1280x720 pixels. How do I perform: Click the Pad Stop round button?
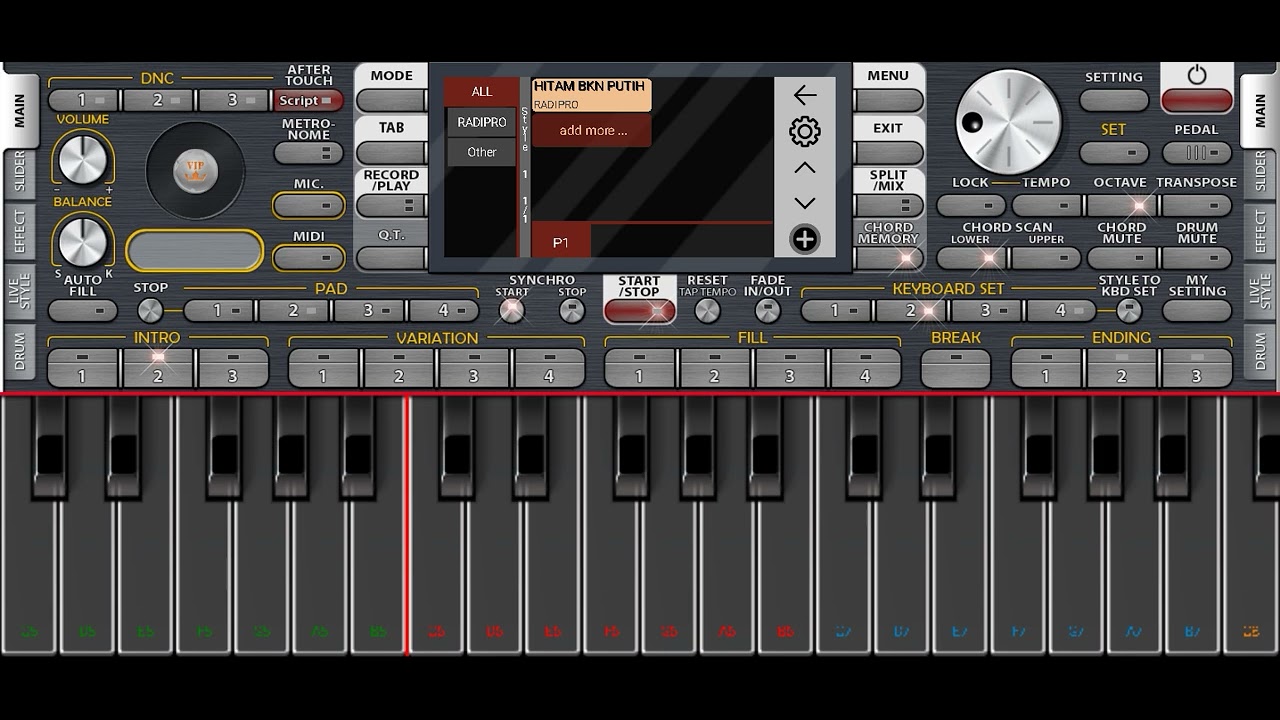click(x=150, y=310)
